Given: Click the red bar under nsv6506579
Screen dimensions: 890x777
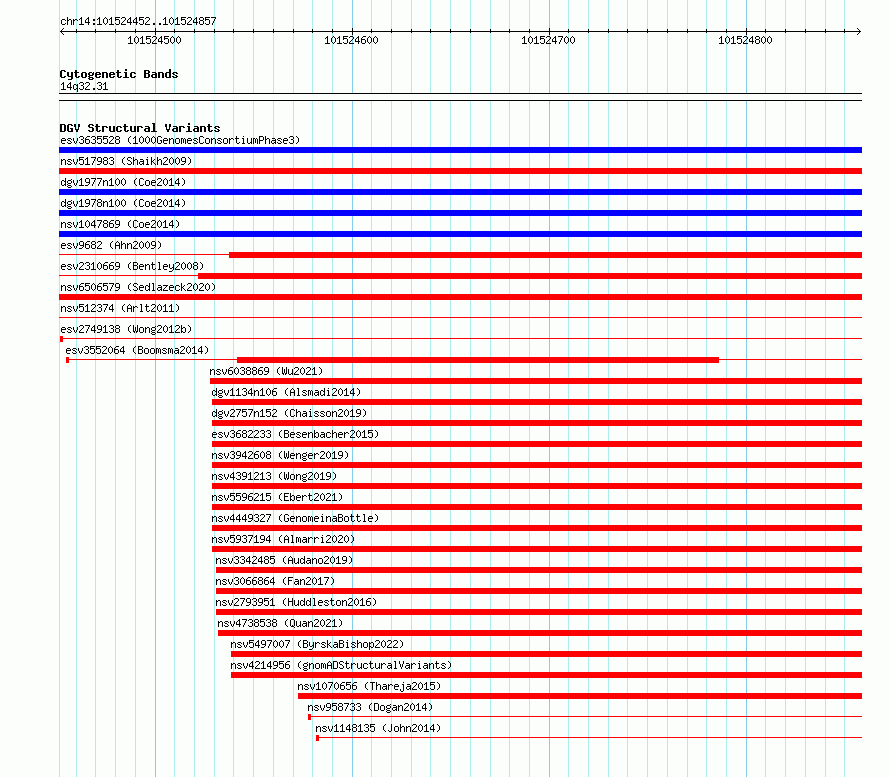Looking at the screenshot, I should pos(460,297).
